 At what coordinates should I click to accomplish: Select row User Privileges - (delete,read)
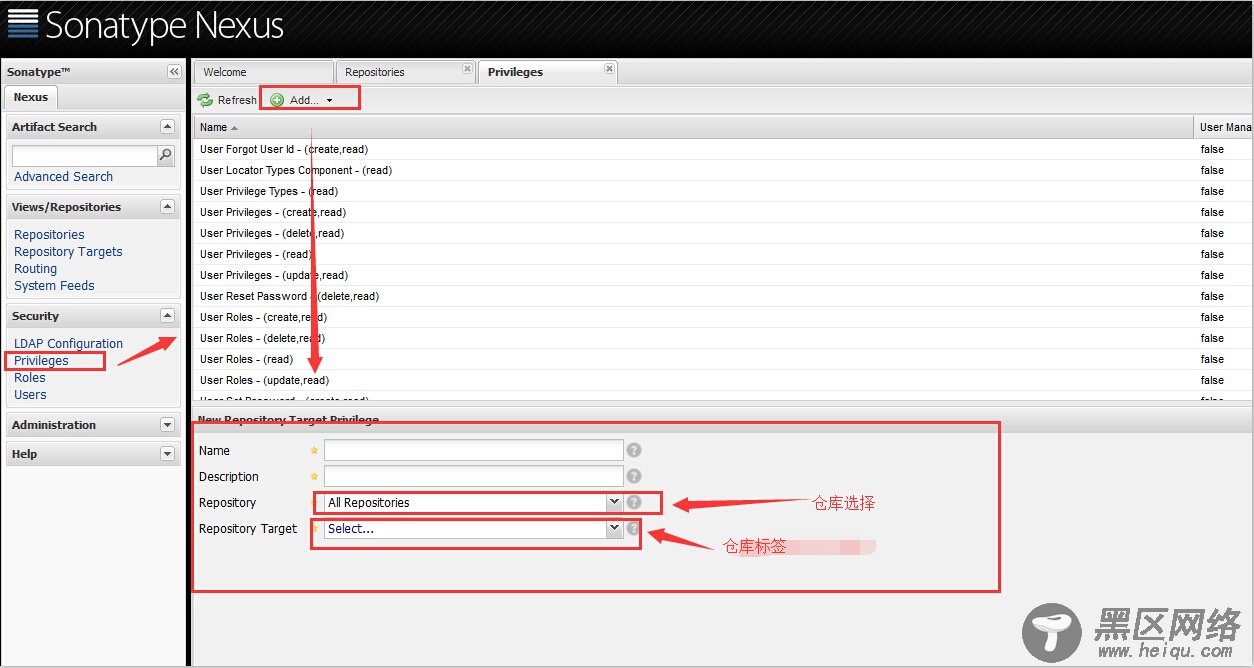tap(724, 233)
